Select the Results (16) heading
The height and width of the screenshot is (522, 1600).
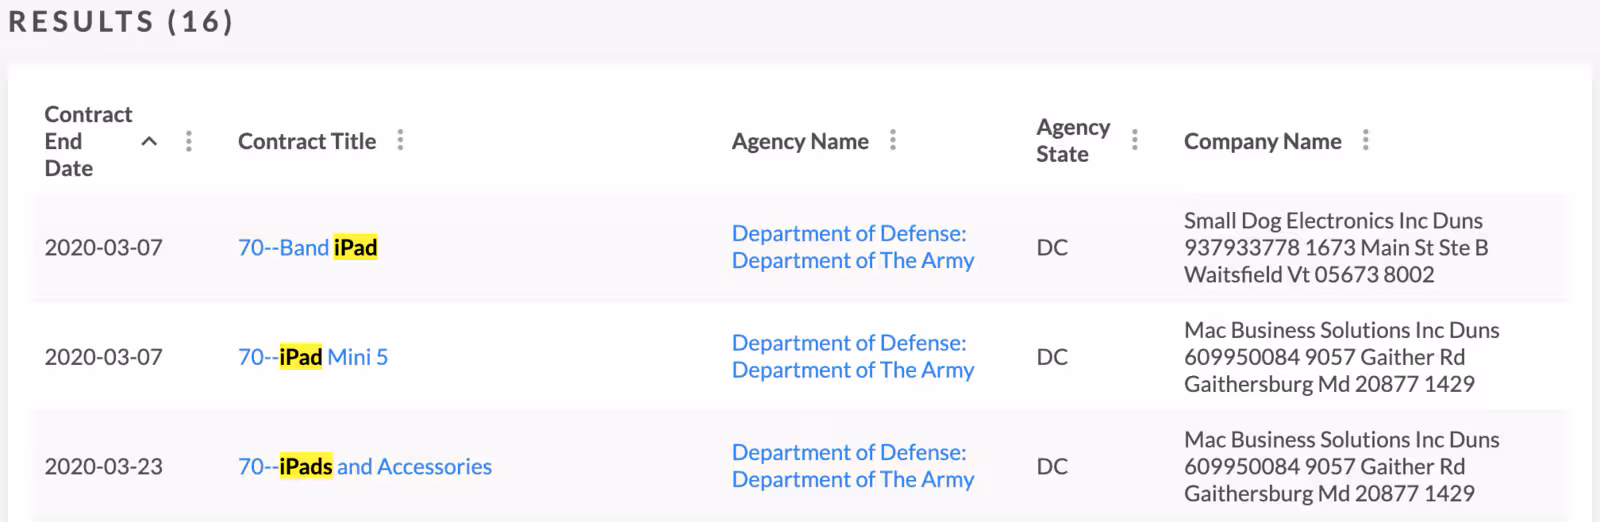[x=121, y=21]
